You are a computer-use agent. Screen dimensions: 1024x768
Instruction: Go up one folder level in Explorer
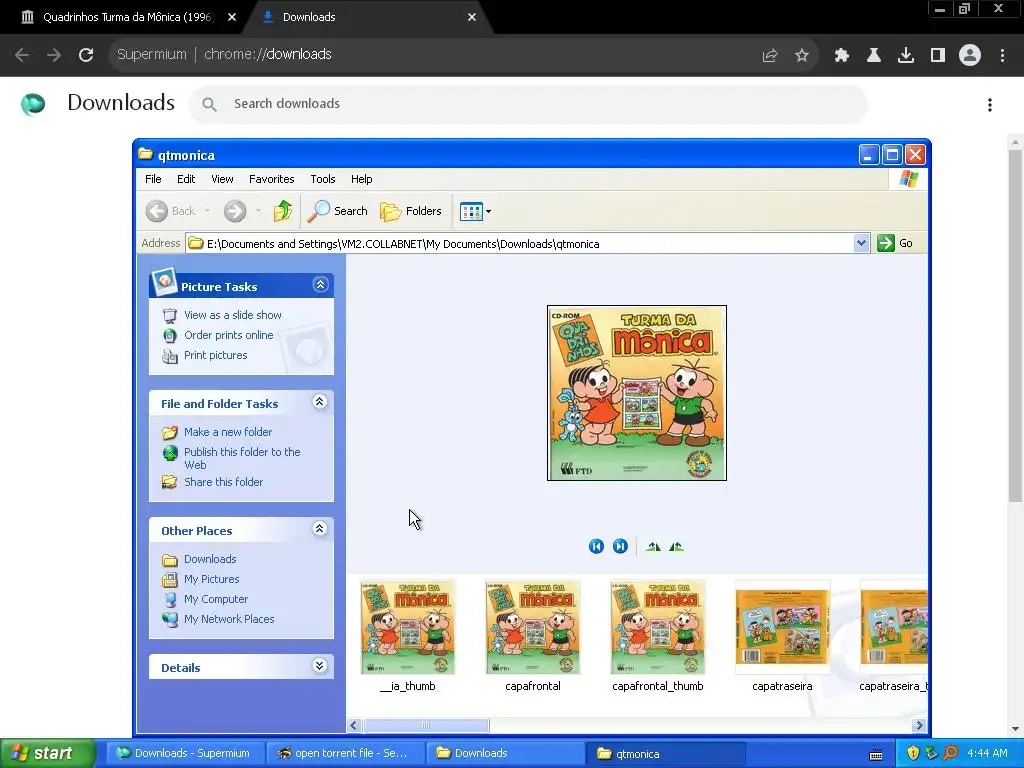click(x=283, y=211)
